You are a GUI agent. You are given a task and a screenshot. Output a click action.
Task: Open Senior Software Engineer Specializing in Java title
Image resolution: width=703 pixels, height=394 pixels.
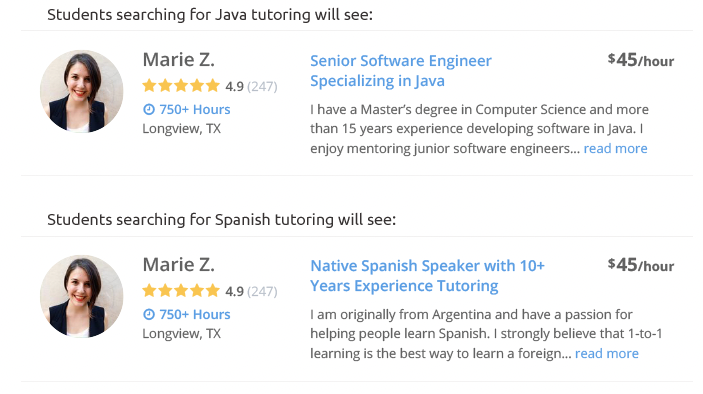click(x=401, y=70)
